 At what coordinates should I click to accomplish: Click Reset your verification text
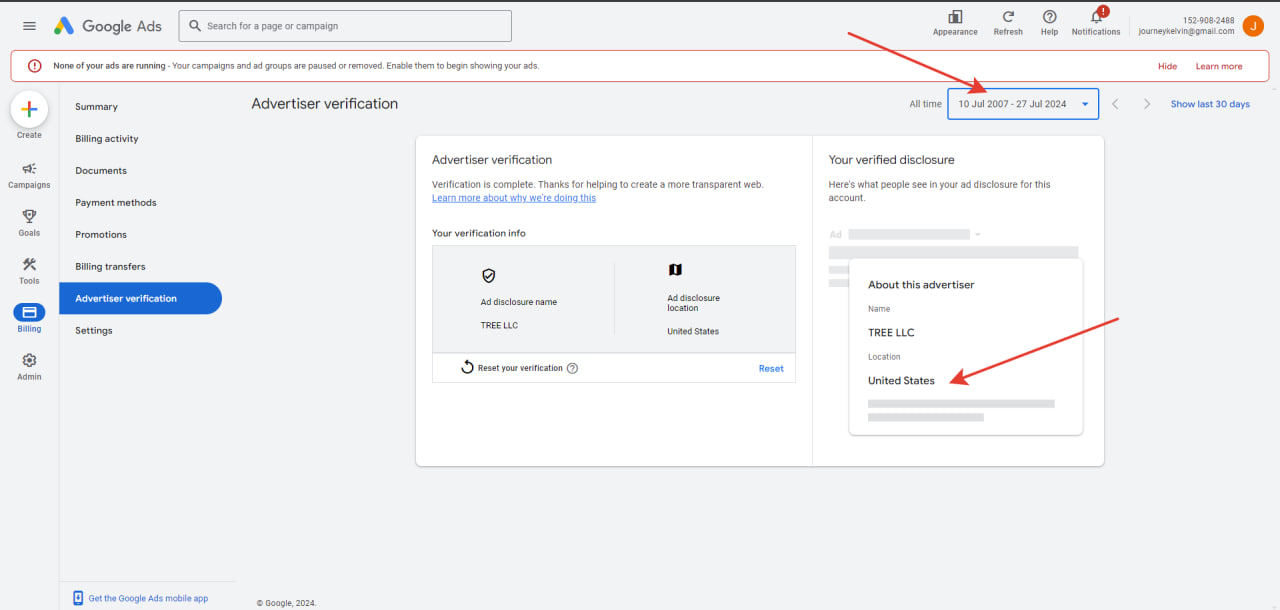pyautogui.click(x=520, y=368)
